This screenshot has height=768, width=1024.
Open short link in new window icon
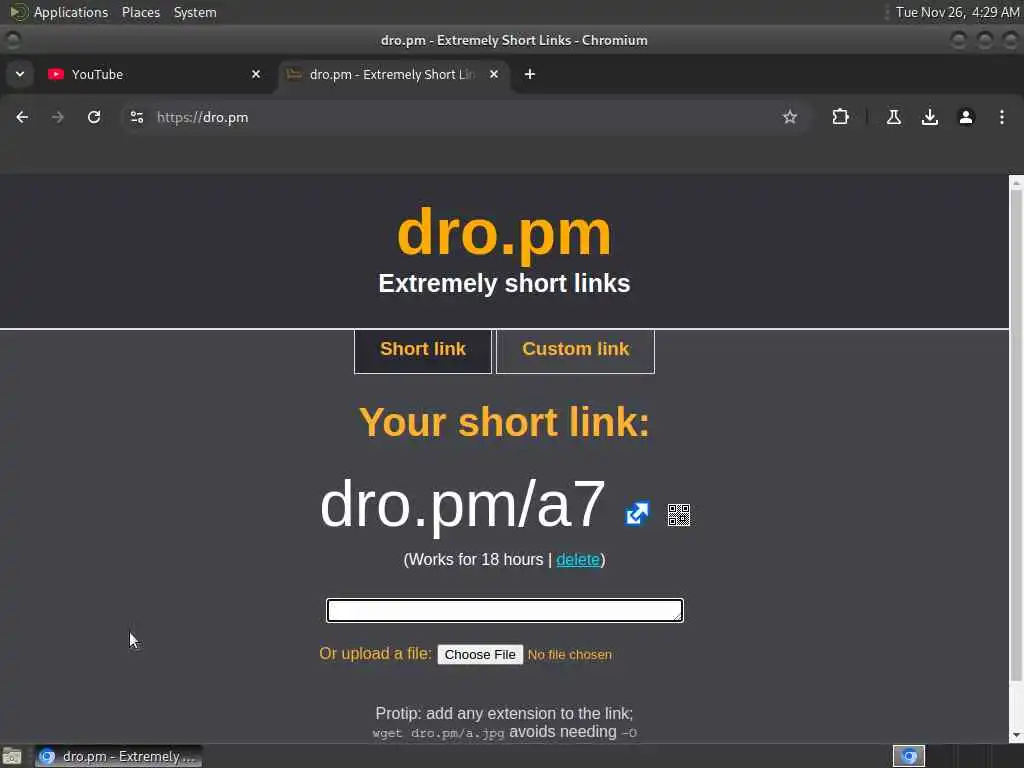(637, 513)
